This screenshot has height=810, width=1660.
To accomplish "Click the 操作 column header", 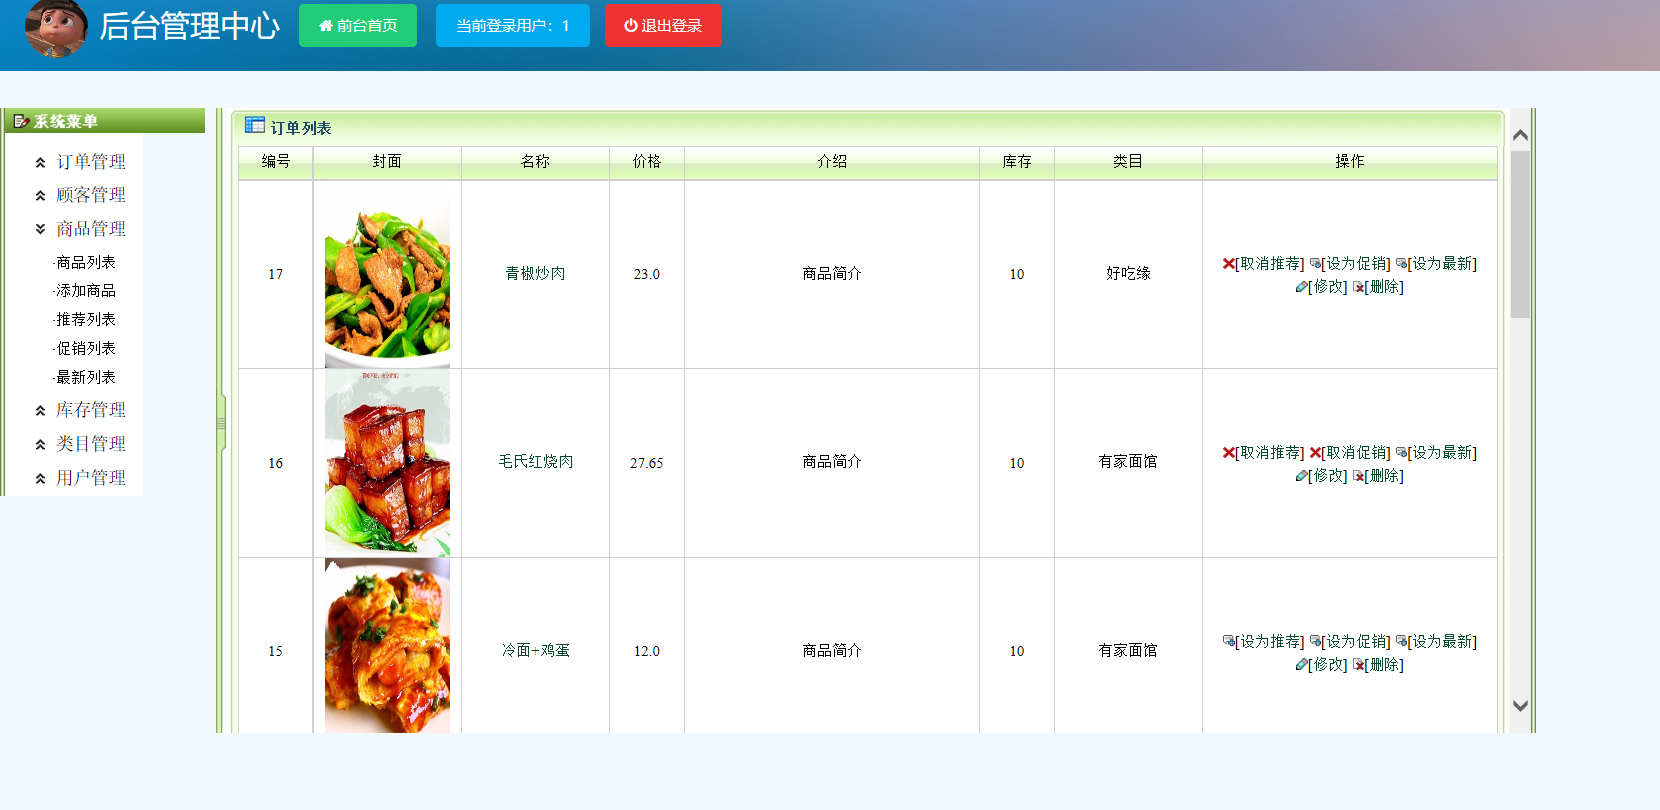I will 1349,162.
